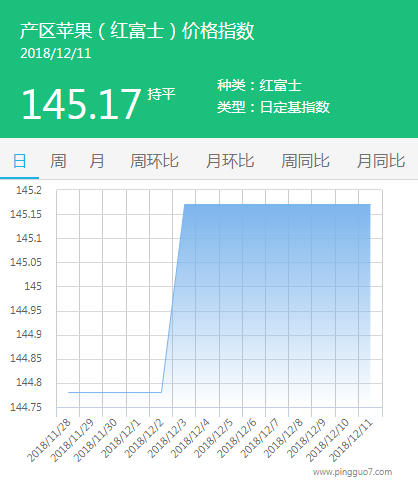Click the 2018/12/7 x-axis date label

tap(260, 439)
